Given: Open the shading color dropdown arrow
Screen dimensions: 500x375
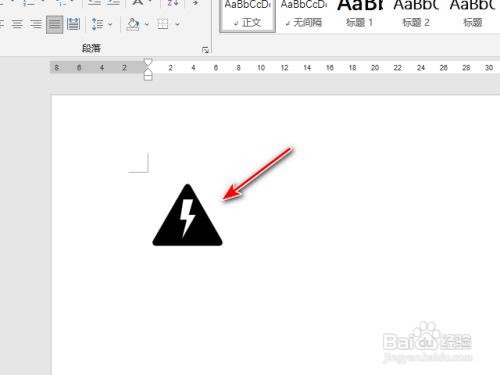Looking at the screenshot, I should [x=147, y=24].
